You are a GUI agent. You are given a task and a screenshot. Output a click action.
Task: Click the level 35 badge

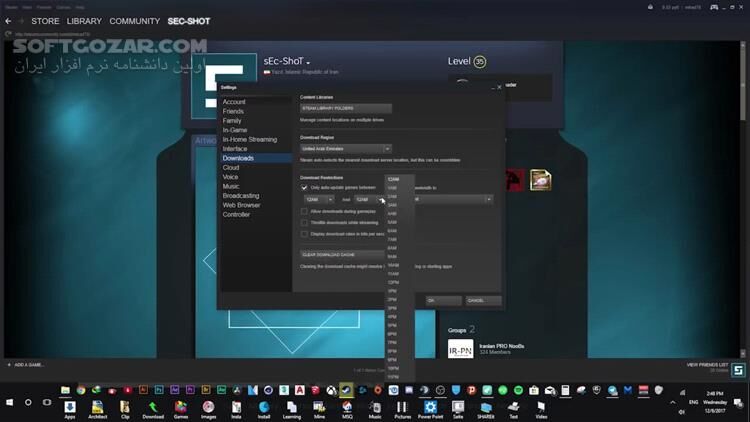tap(480, 62)
